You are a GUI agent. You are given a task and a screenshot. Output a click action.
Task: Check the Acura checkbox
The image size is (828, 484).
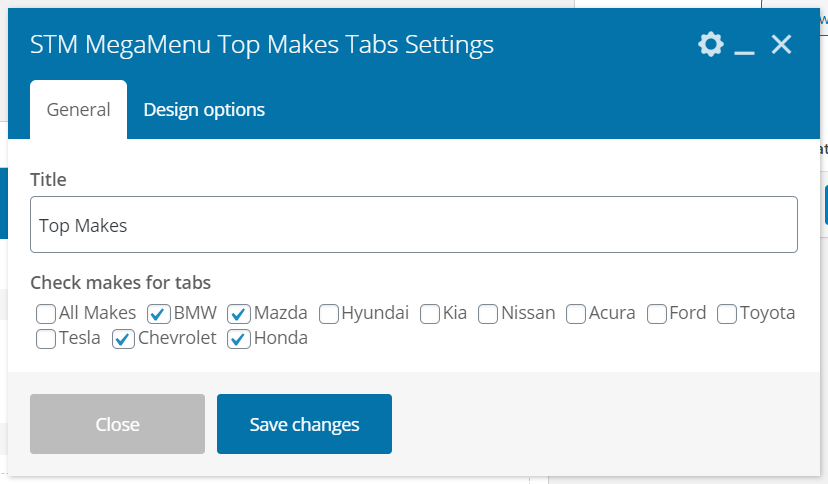point(576,314)
